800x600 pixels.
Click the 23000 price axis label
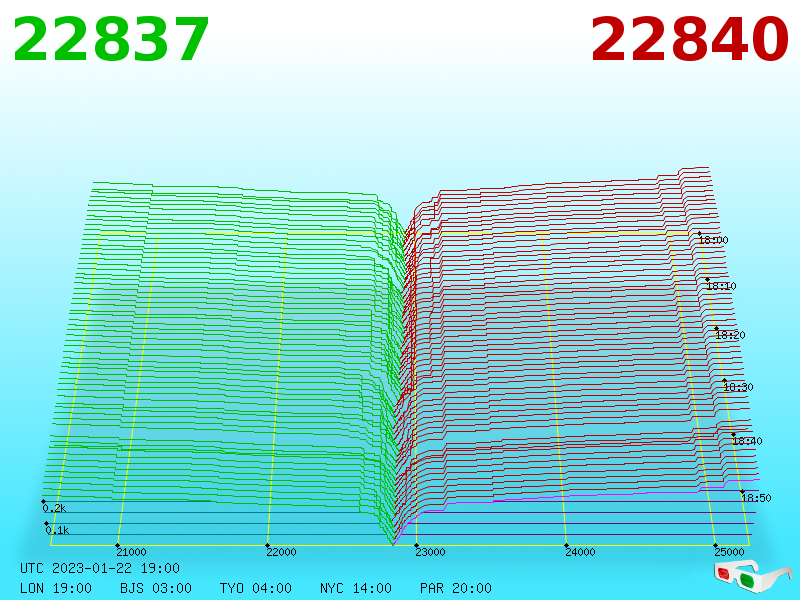coord(430,552)
